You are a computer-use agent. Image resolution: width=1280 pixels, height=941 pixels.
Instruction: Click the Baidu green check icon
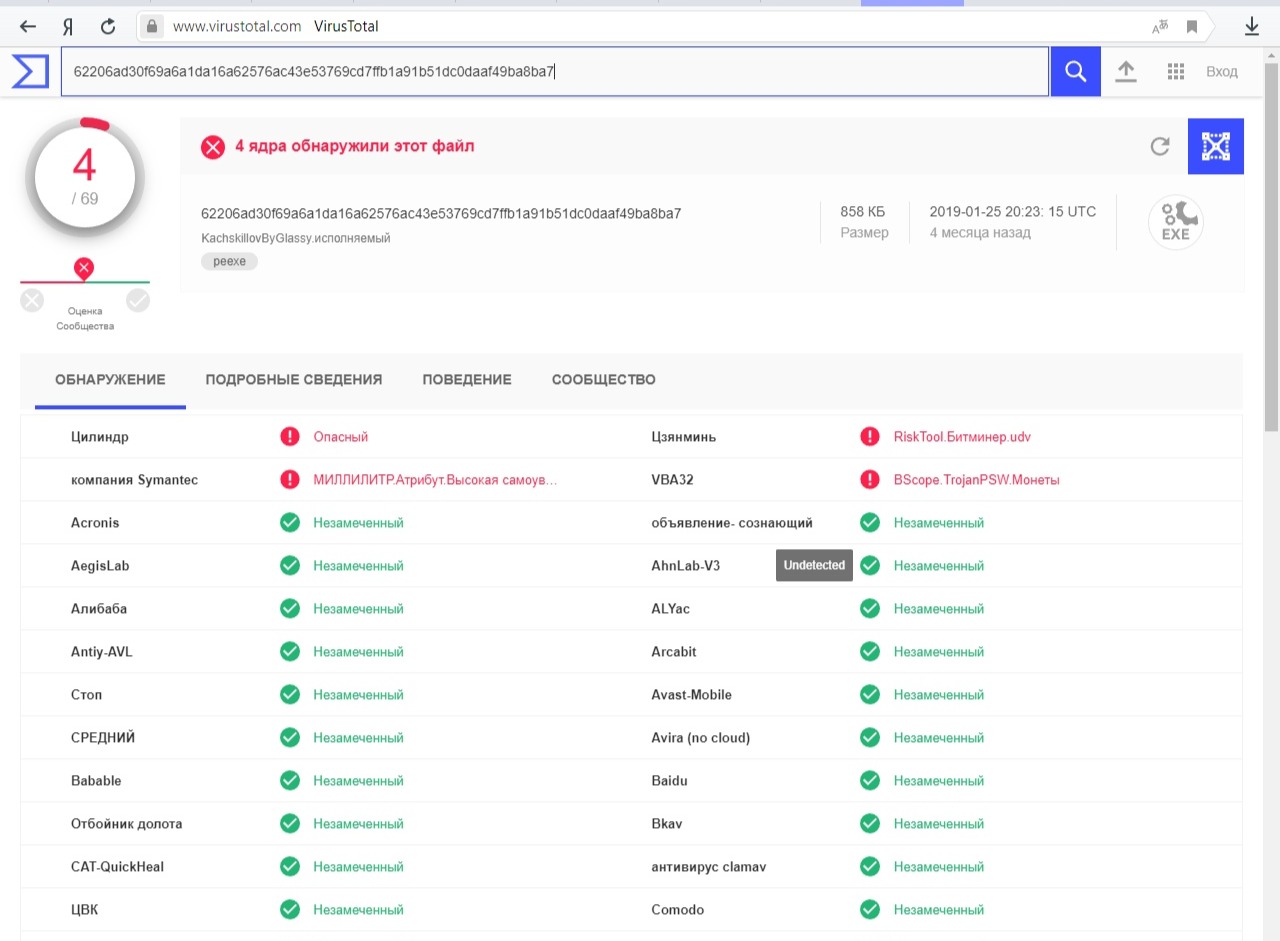coord(870,781)
